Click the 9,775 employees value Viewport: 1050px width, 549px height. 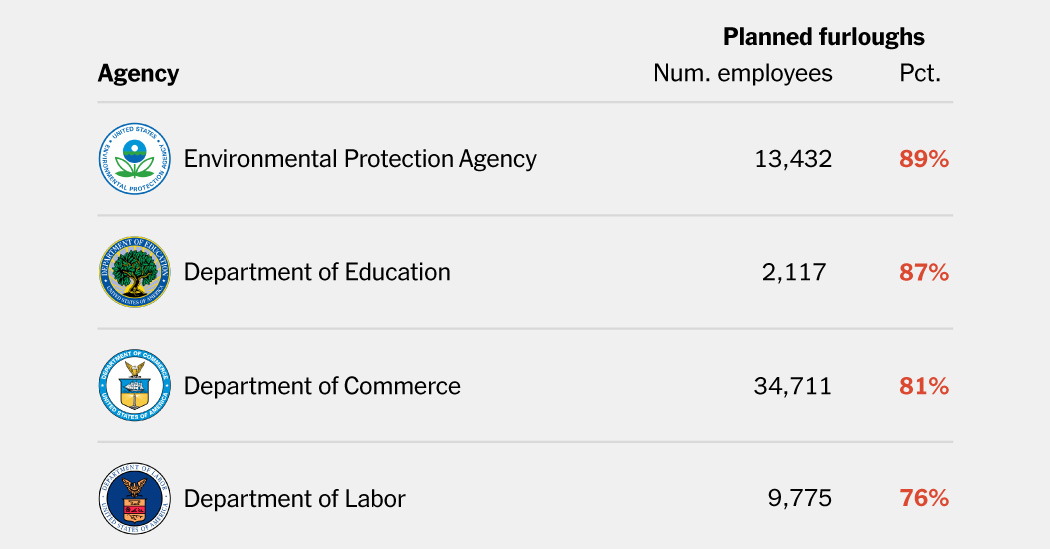(x=800, y=498)
